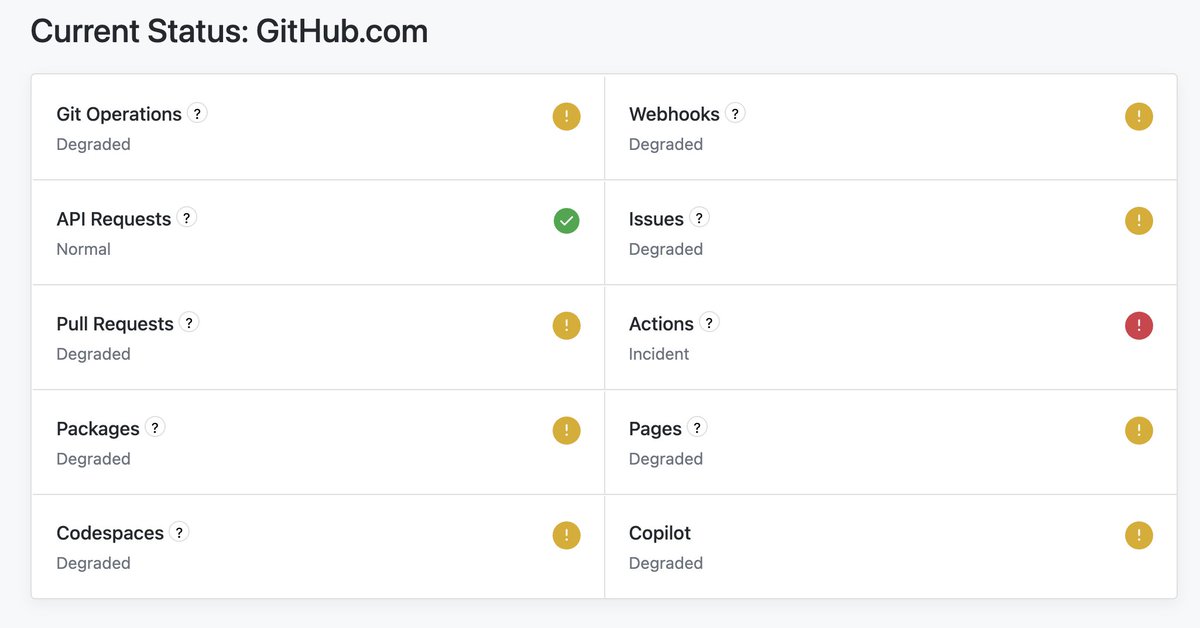Click the Actions component name
The height and width of the screenshot is (628, 1200).
pyautogui.click(x=661, y=324)
